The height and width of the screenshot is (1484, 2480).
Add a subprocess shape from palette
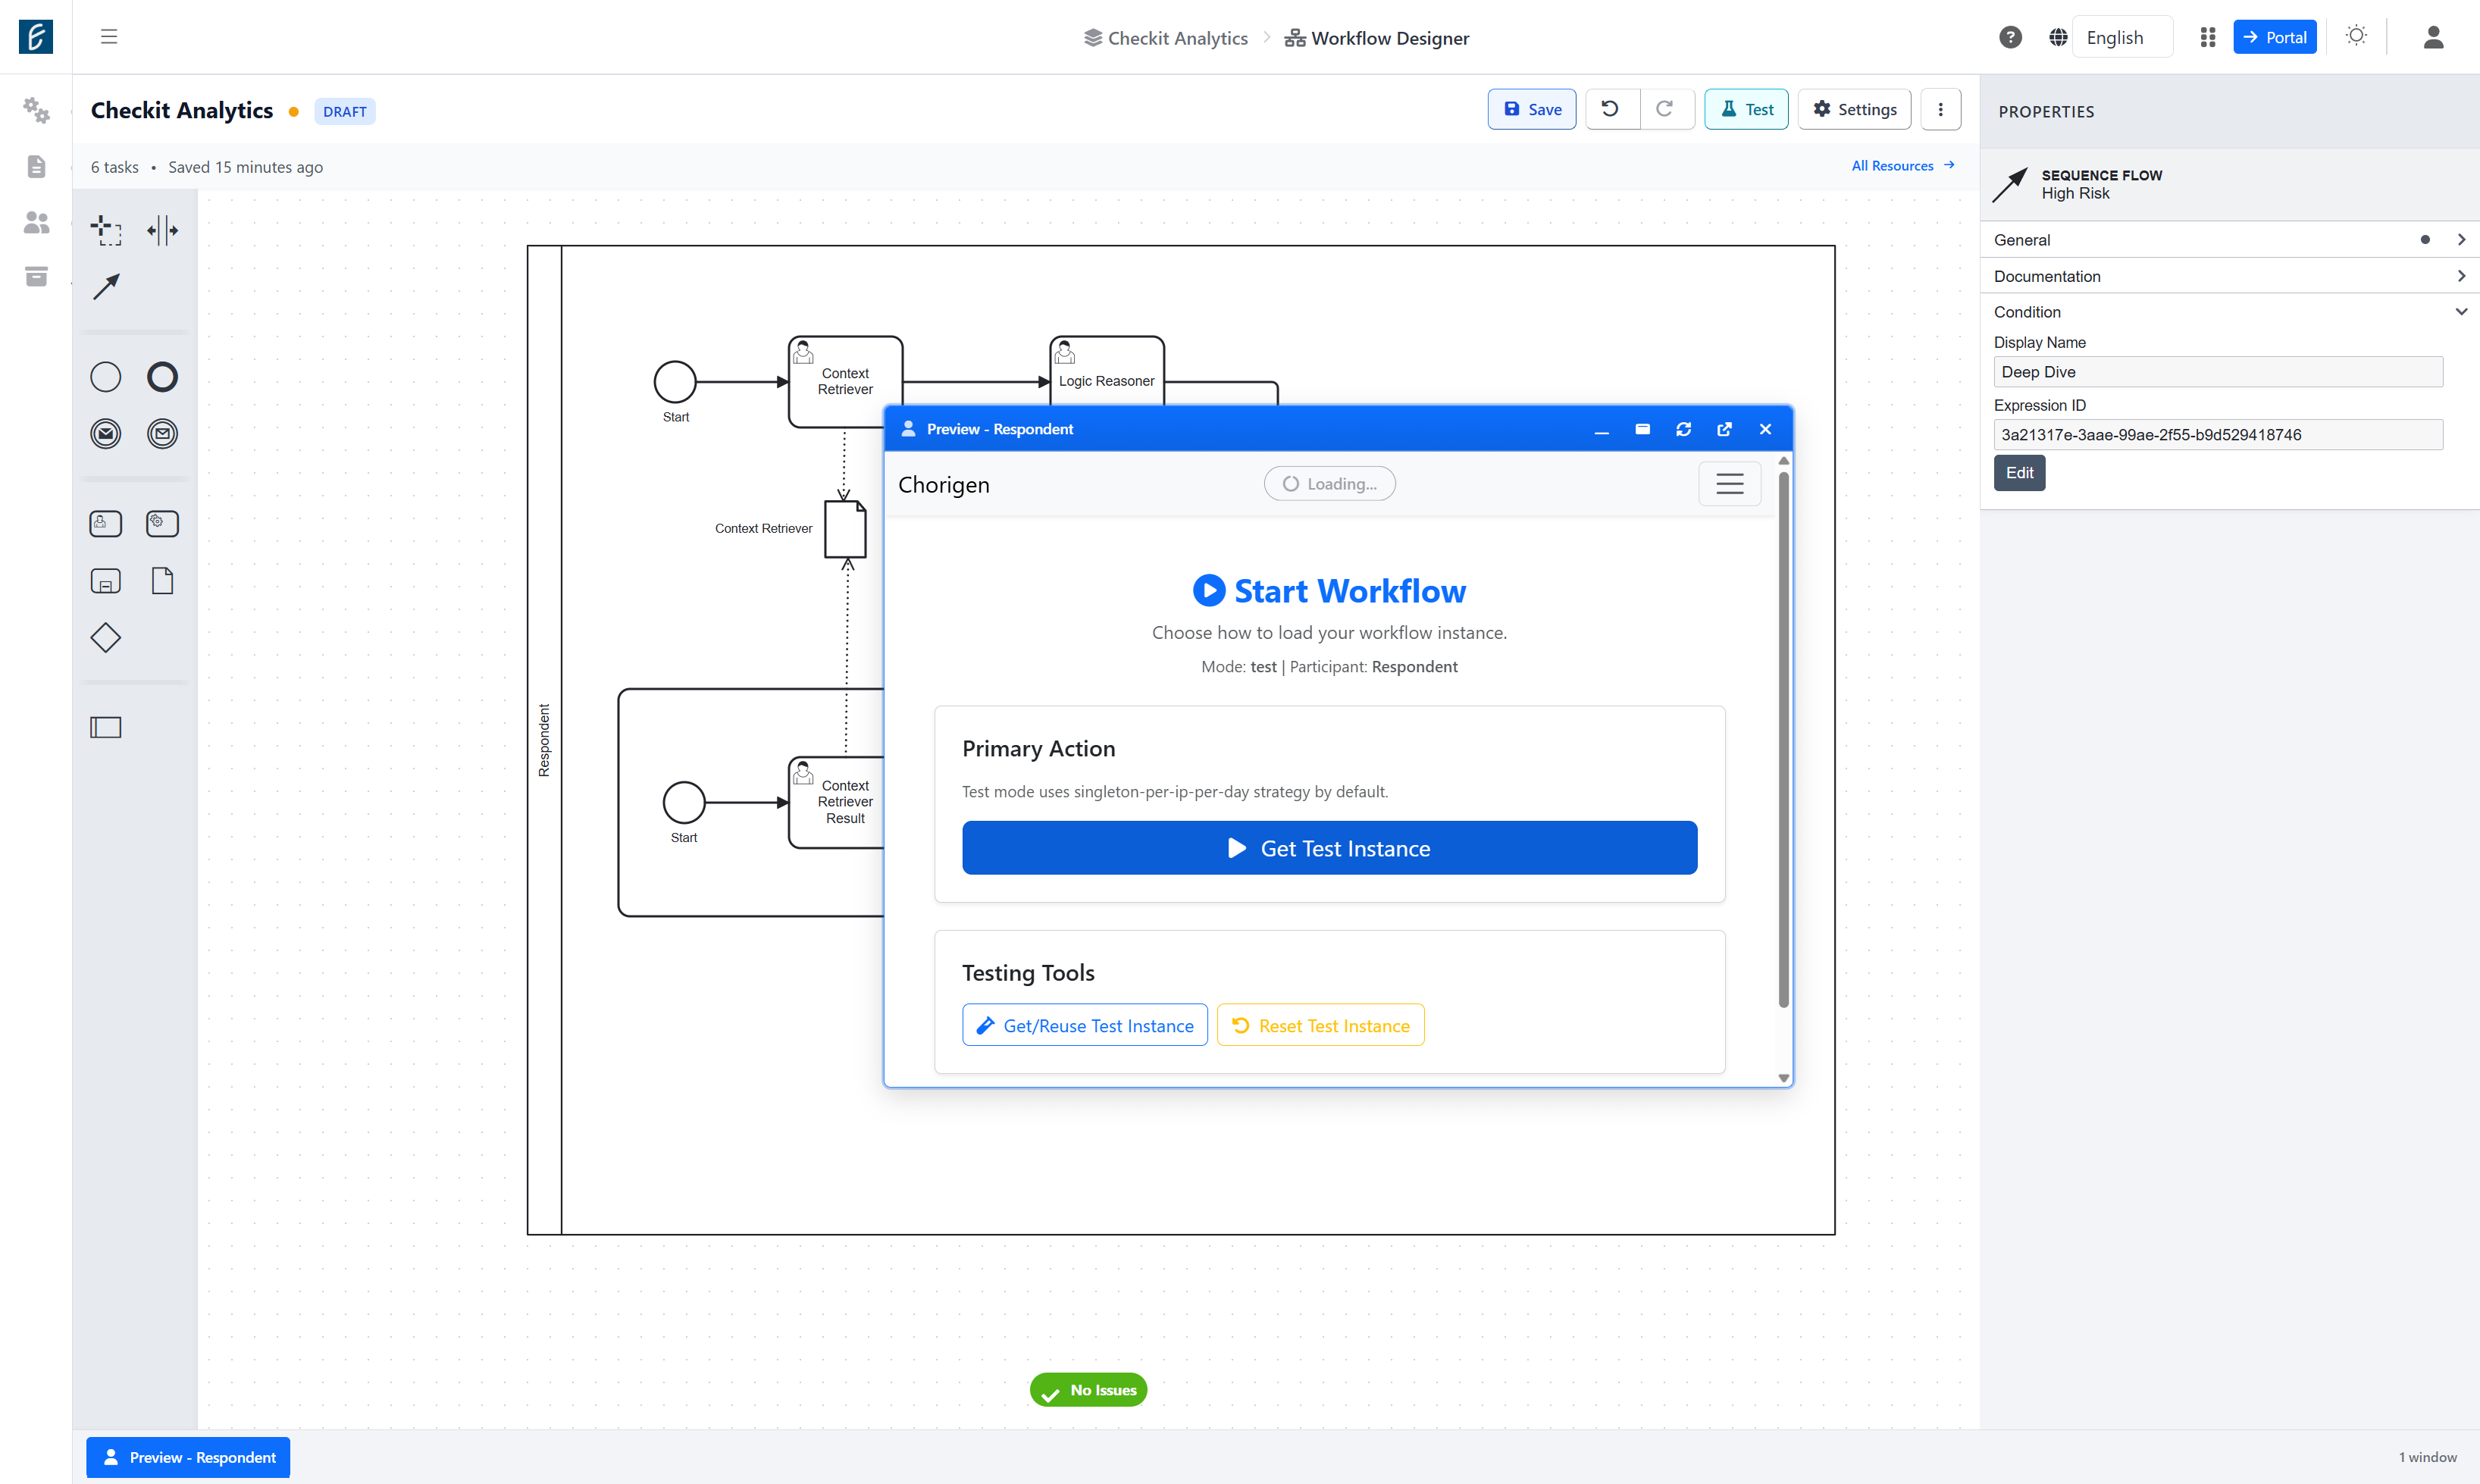(106, 581)
